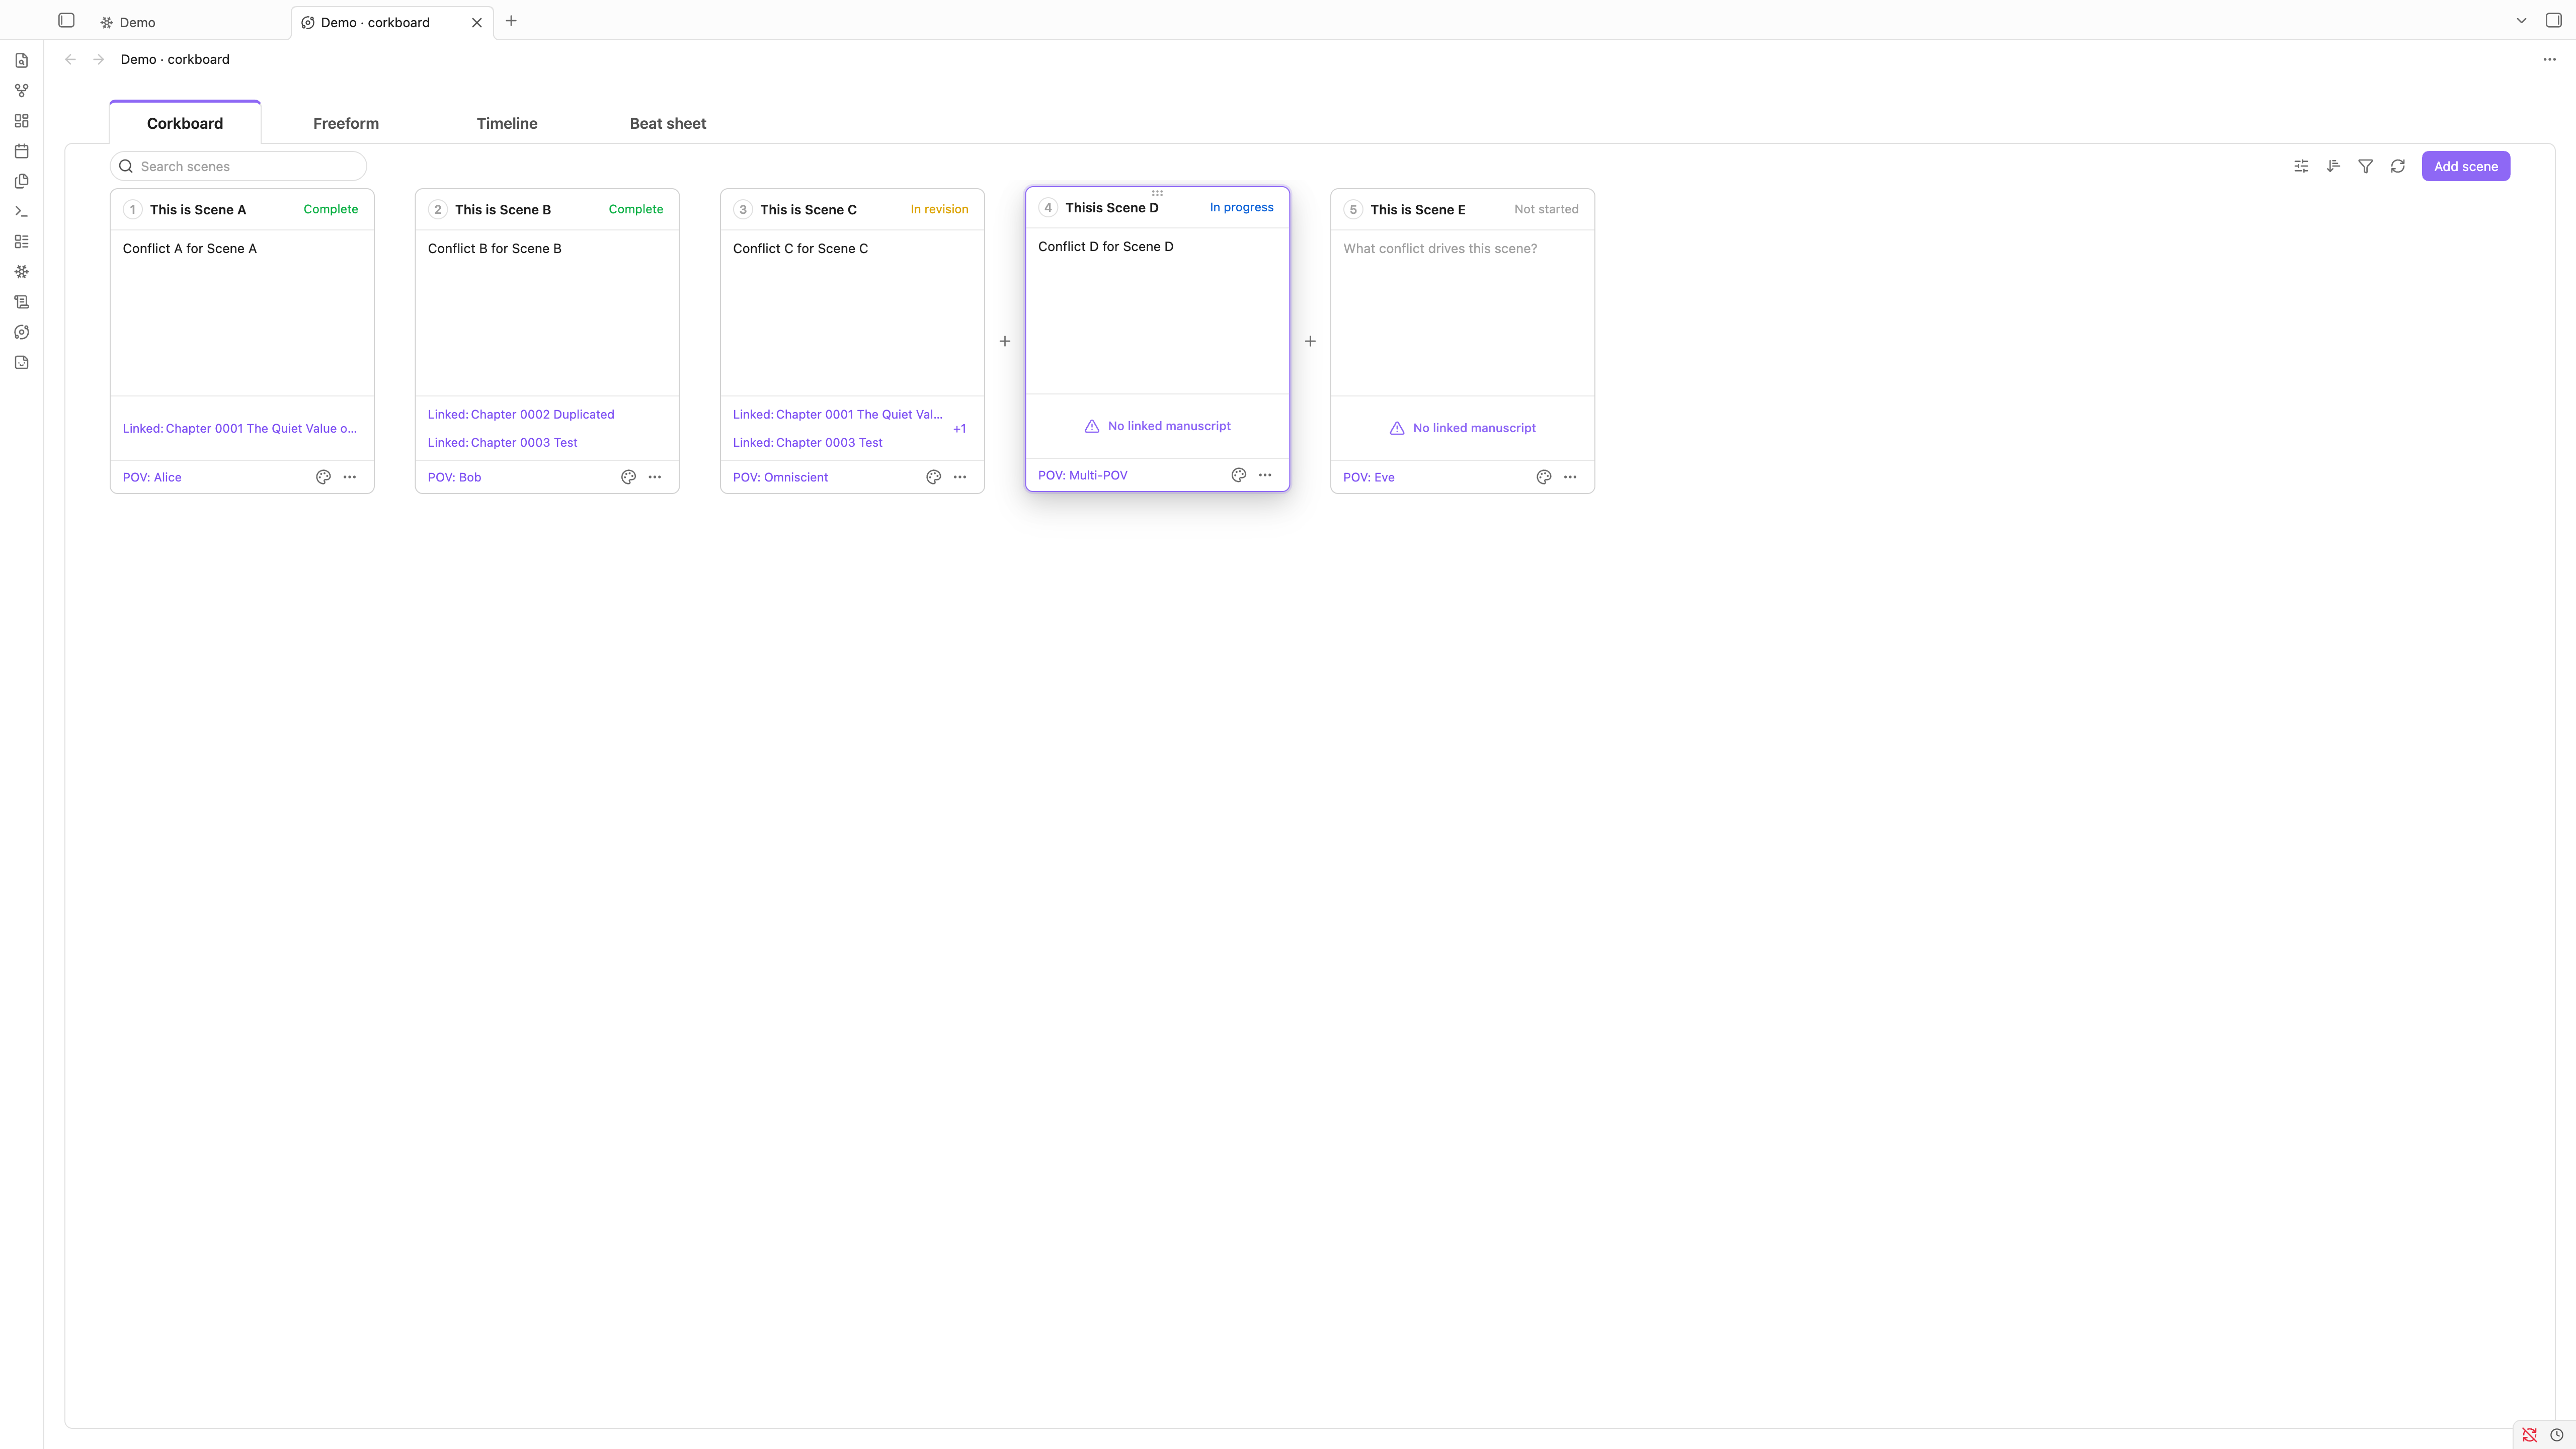Image resolution: width=2576 pixels, height=1449 pixels.
Task: Open the file search icon in the left ribbon
Action: pyautogui.click(x=21, y=61)
